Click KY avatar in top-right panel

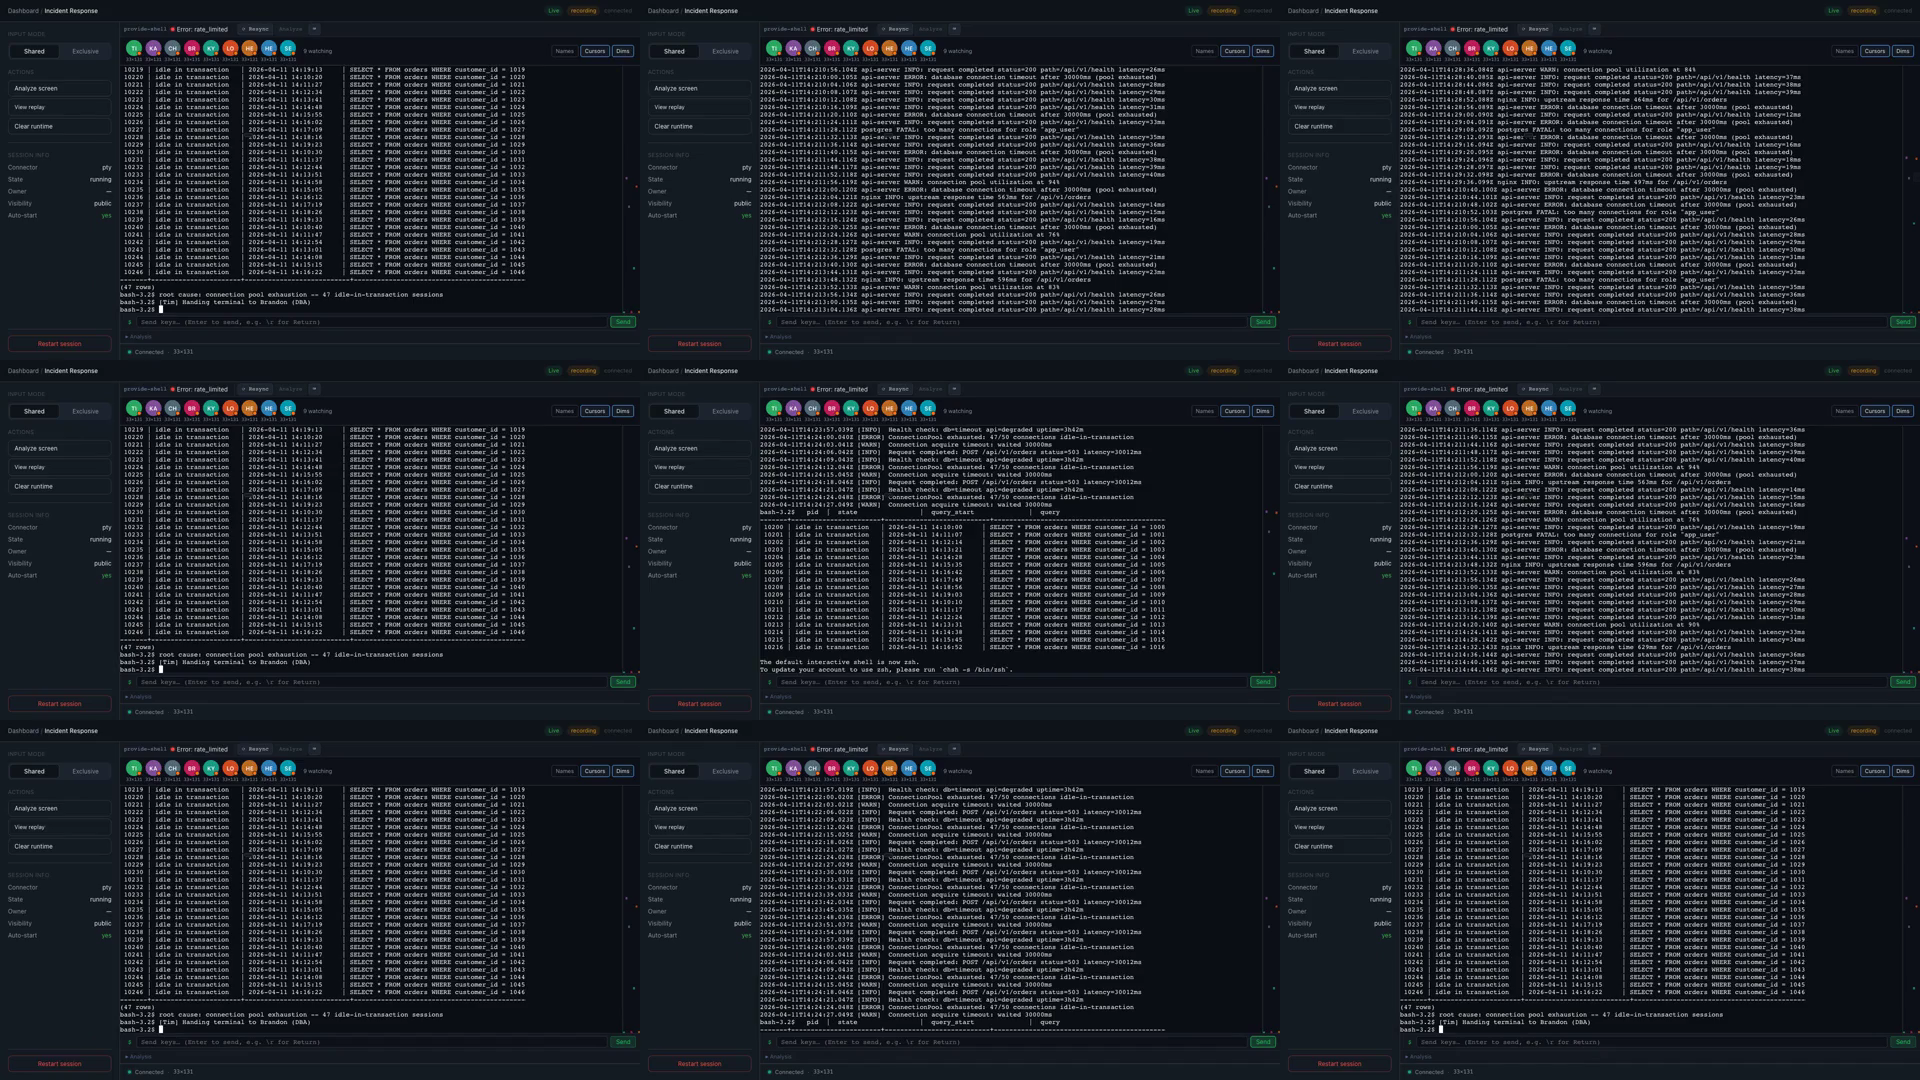[1491, 48]
